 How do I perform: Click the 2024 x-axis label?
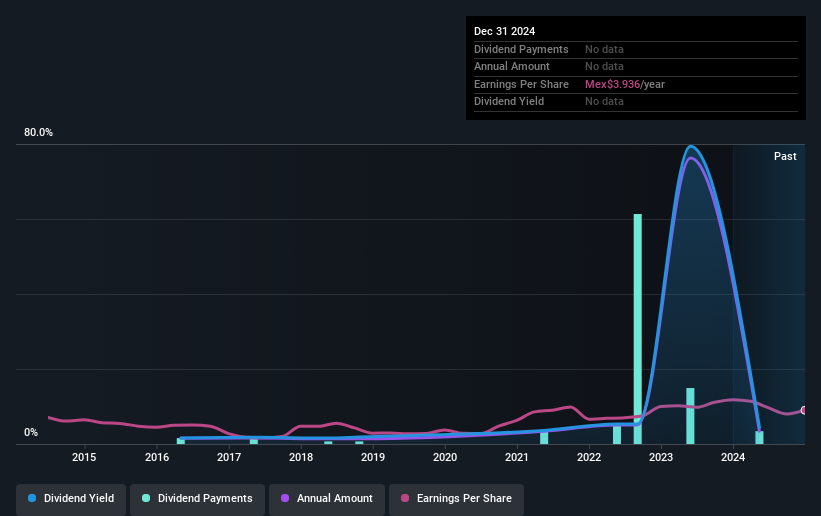click(733, 457)
